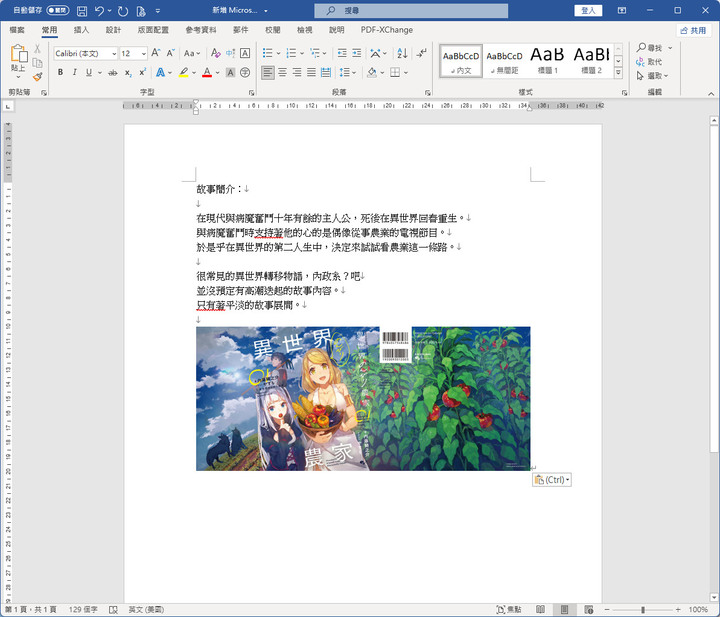Viewport: 720px width, 617px height.
Task: Apply yellow text highlight color
Action: 184,73
